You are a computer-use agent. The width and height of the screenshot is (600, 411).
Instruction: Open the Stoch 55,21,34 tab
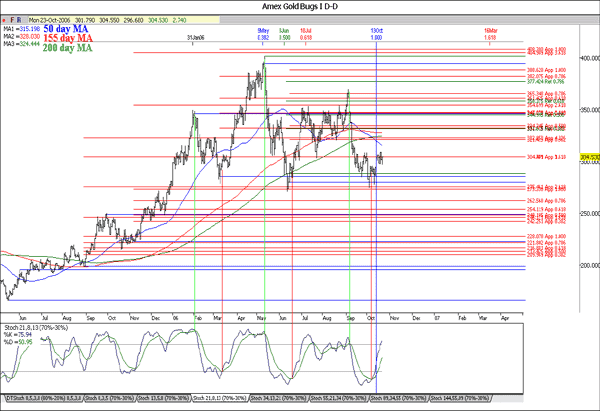pos(338,398)
